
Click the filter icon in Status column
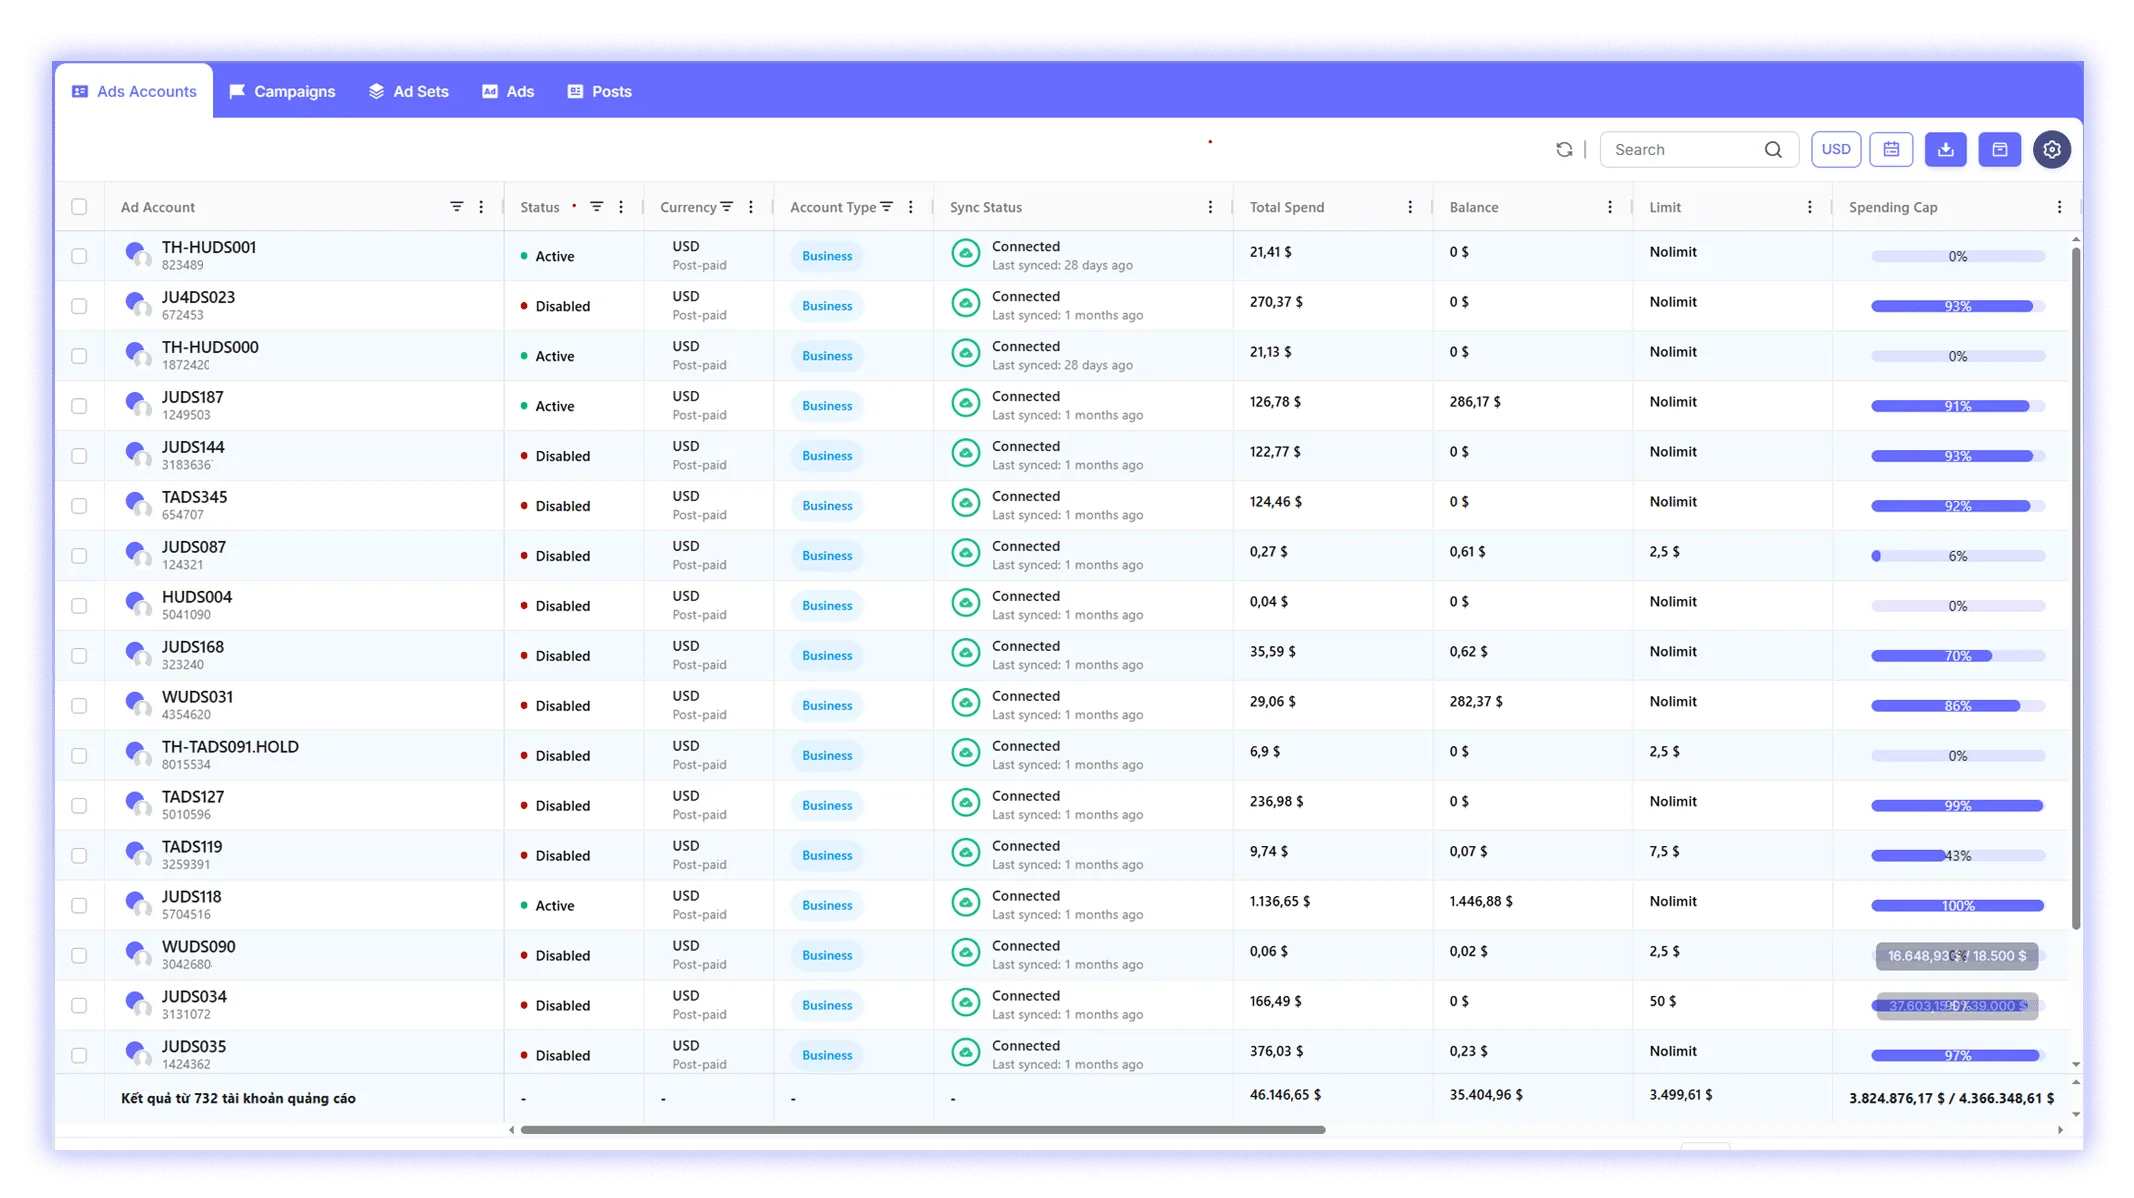[x=596, y=207]
